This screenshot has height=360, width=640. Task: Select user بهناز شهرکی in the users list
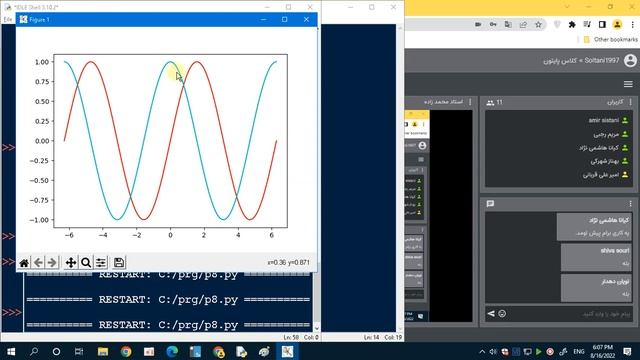609,161
